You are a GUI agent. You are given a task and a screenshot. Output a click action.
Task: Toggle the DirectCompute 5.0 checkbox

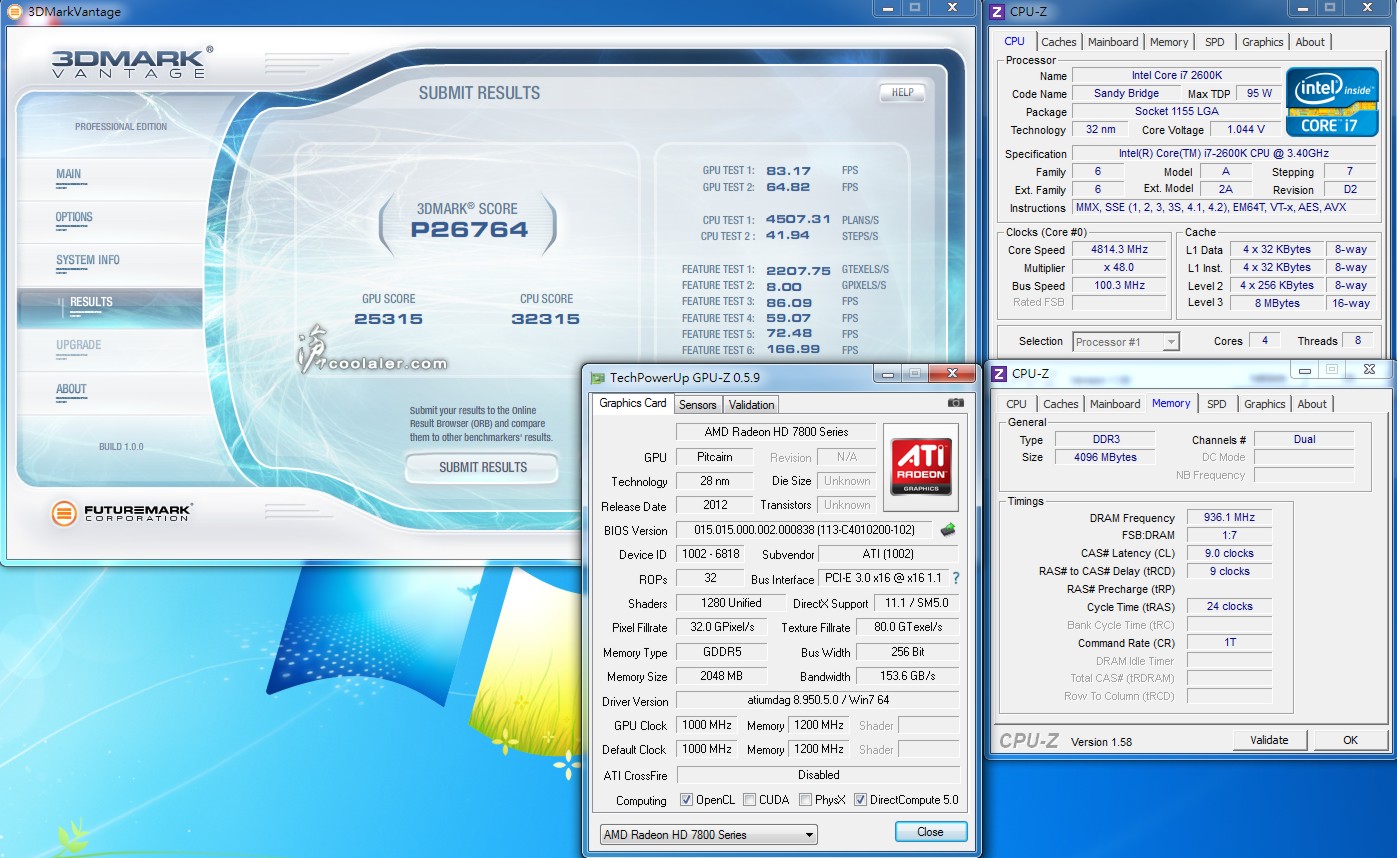pyautogui.click(x=860, y=800)
